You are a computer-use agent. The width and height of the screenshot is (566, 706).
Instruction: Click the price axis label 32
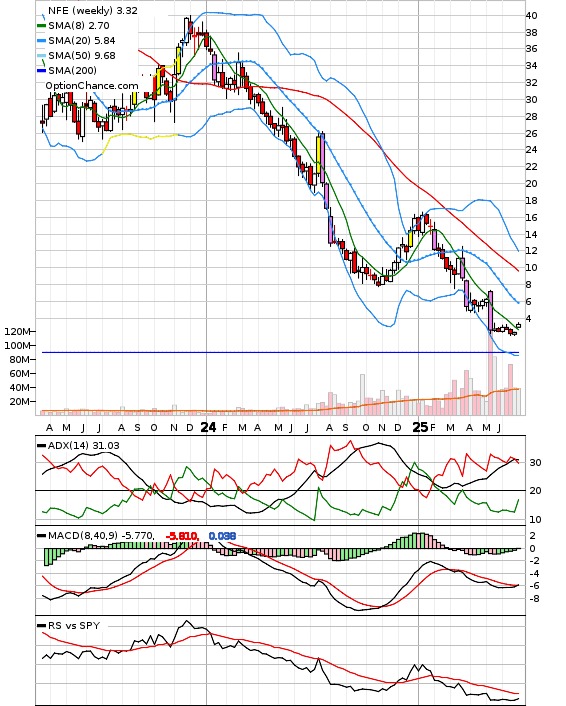pos(531,83)
